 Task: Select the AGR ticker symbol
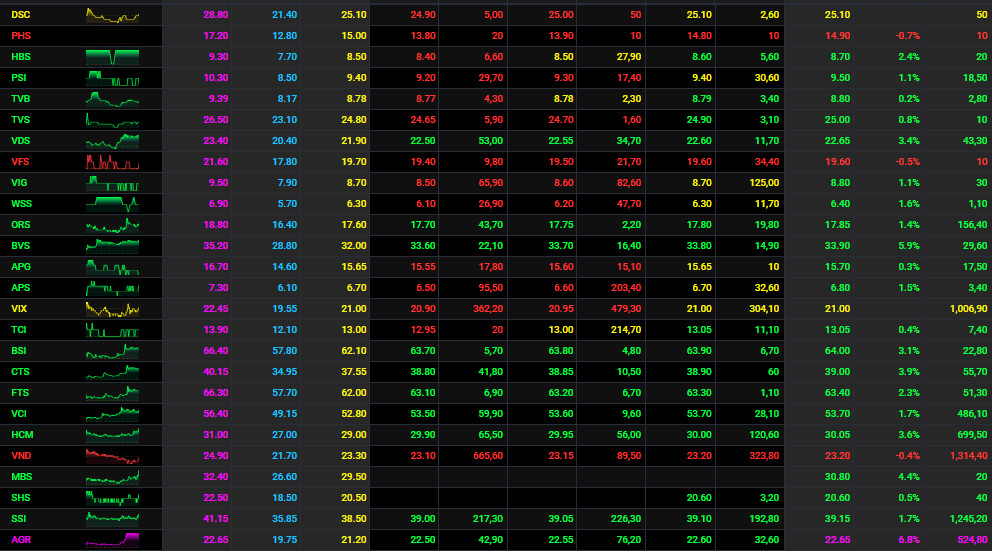tap(21, 540)
